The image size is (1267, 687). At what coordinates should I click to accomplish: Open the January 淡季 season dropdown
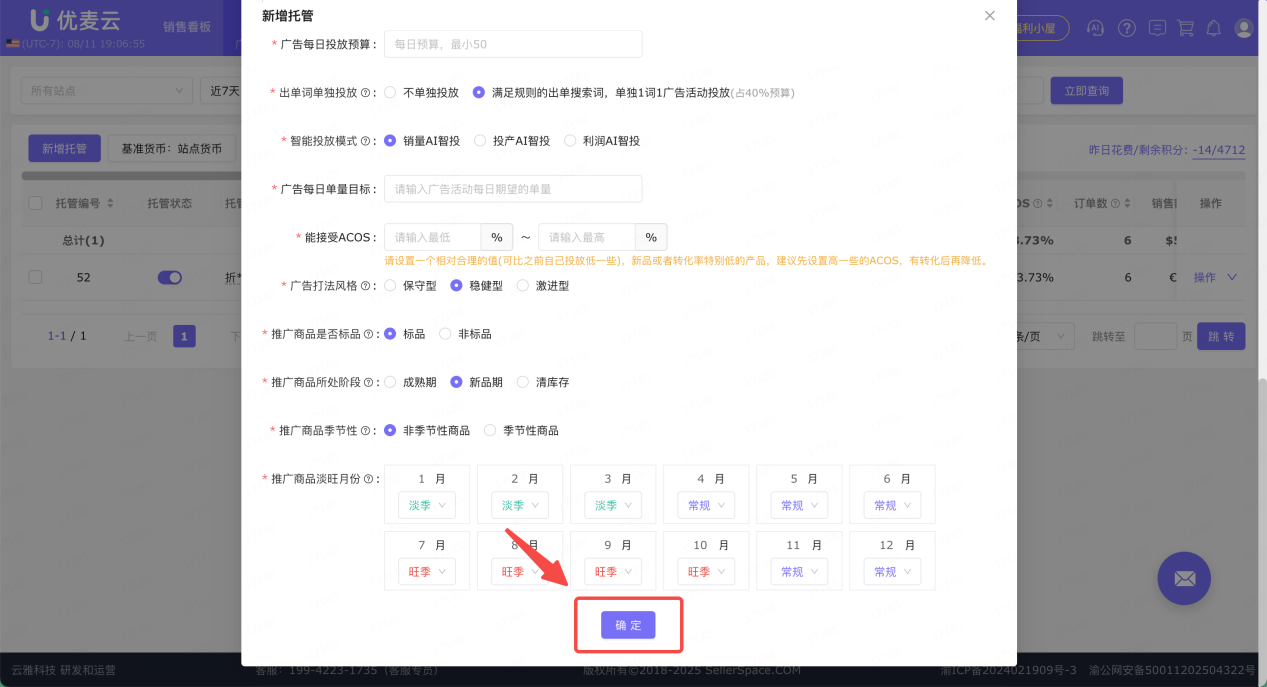[426, 505]
